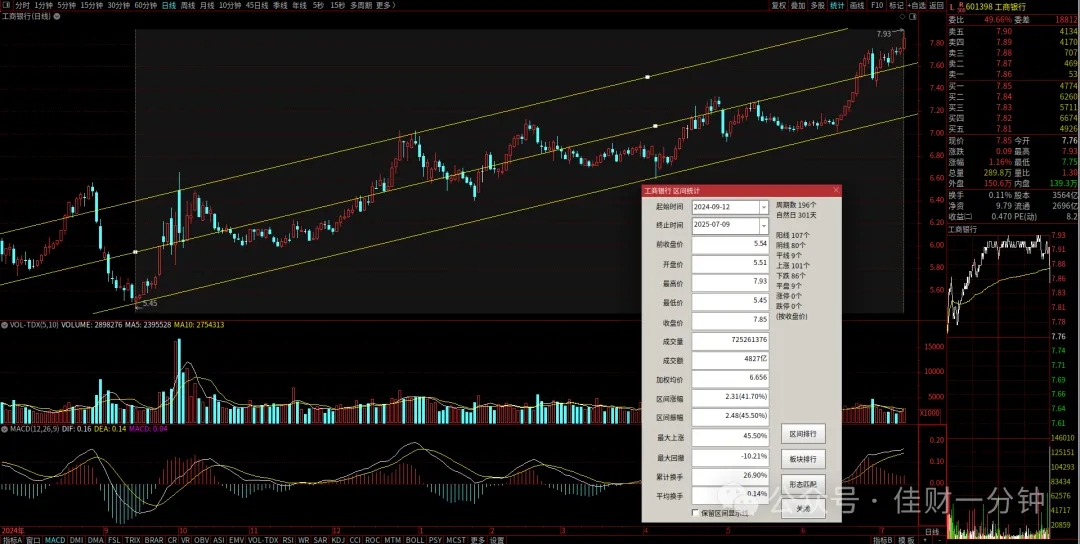Screen dimensions: 1080x544
Task: Expand the 起始时间 date dropdown
Action: [763, 207]
